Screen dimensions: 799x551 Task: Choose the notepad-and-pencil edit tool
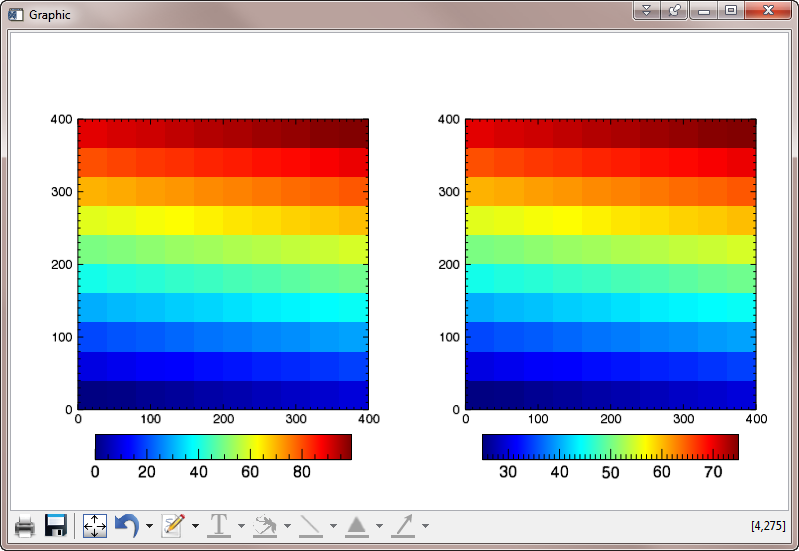click(x=174, y=525)
